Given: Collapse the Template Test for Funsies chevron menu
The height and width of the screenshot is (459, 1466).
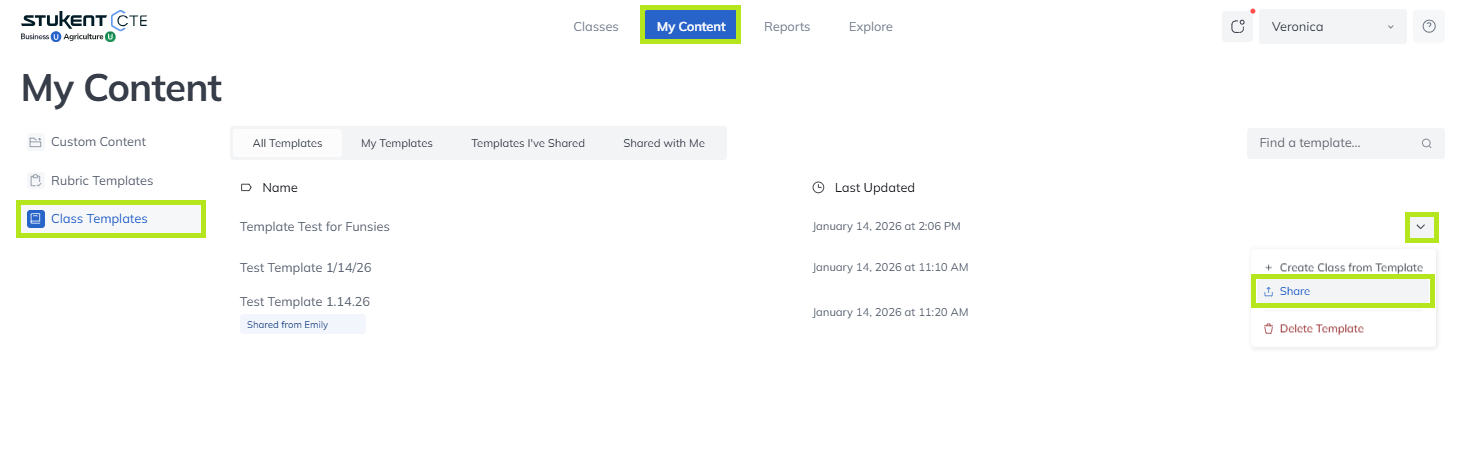Looking at the screenshot, I should (x=1421, y=228).
